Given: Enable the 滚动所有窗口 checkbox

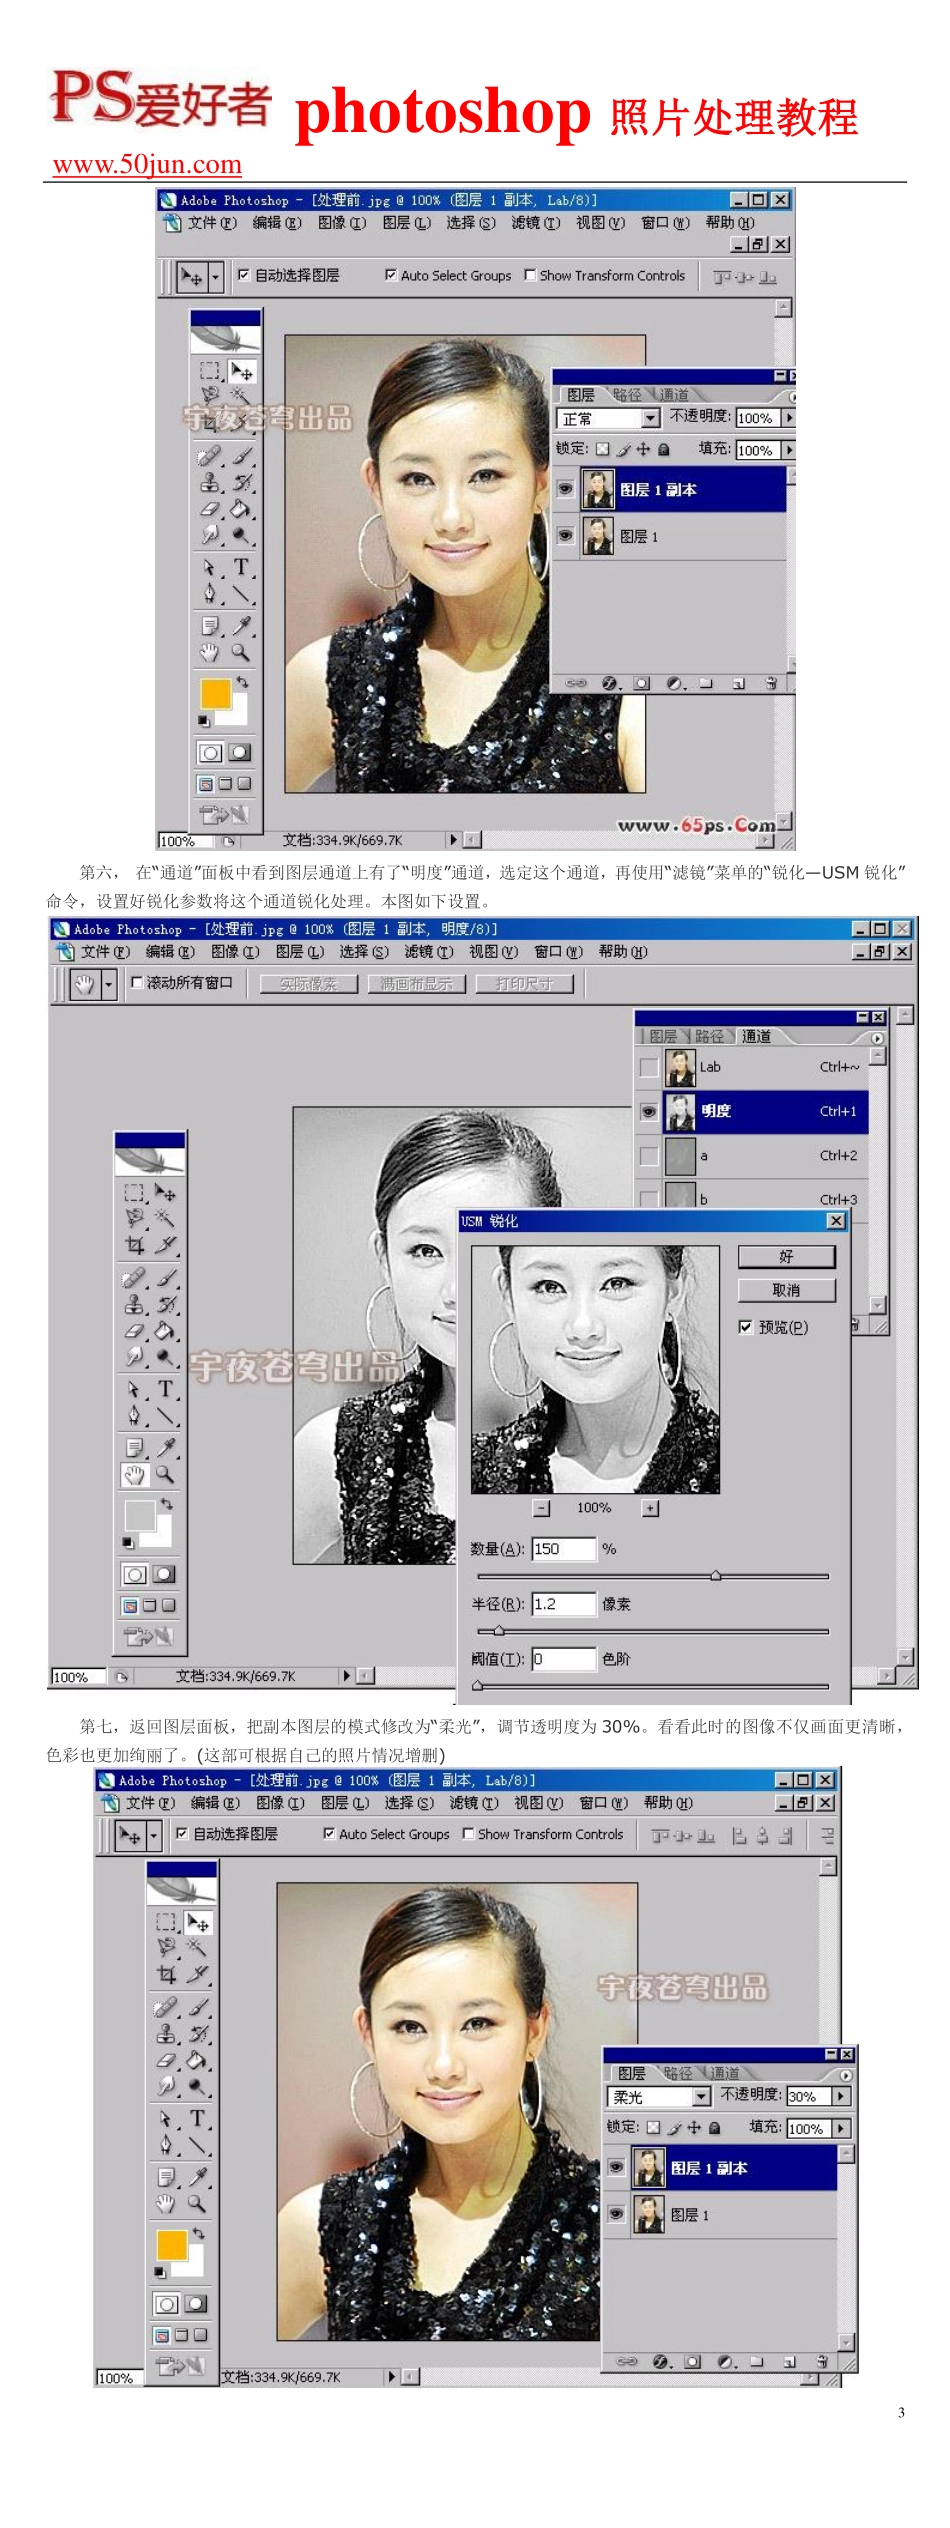Looking at the screenshot, I should pos(137,983).
